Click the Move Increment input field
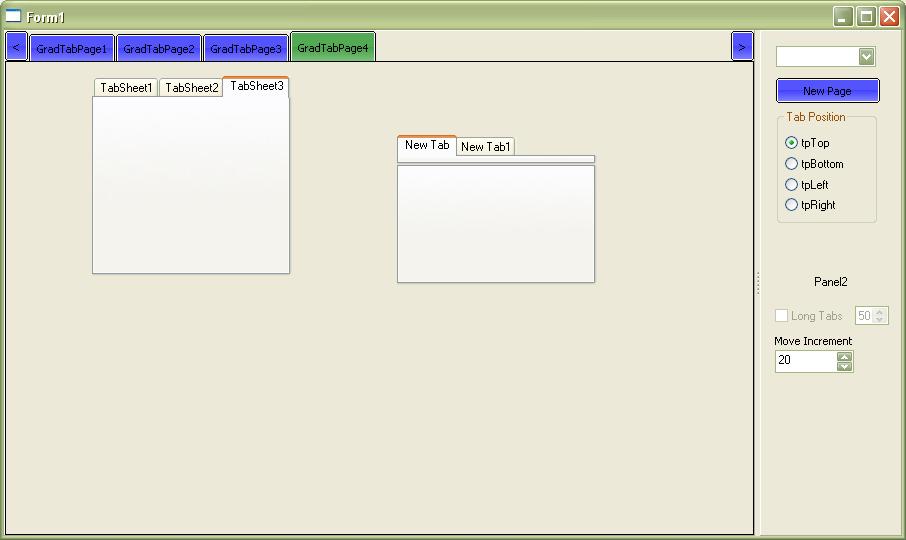The height and width of the screenshot is (540, 906). [805, 361]
